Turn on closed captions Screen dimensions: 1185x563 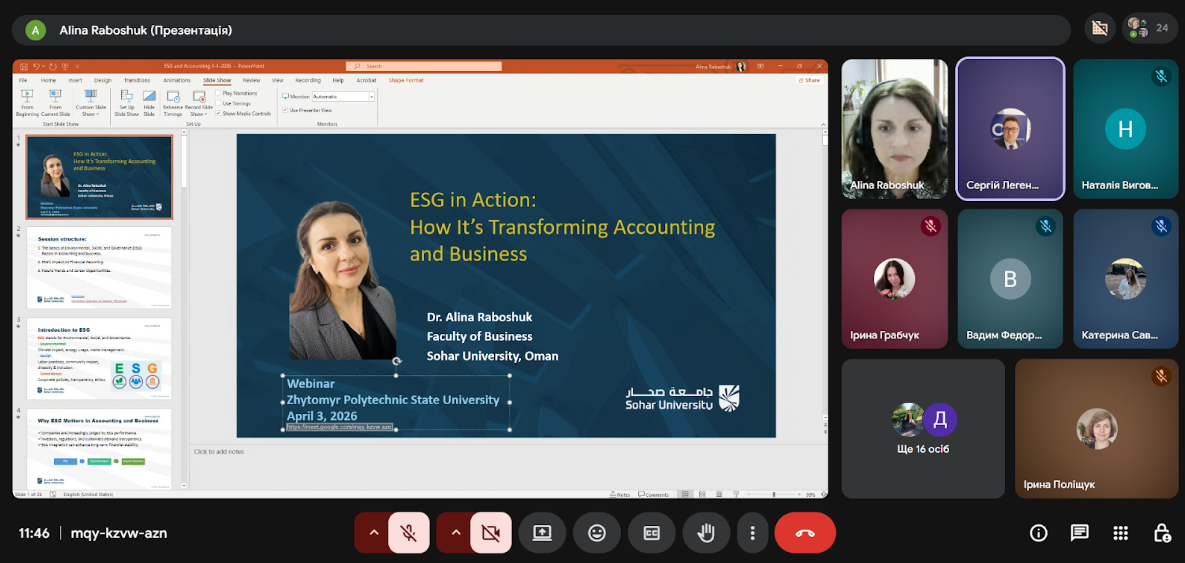(x=651, y=533)
